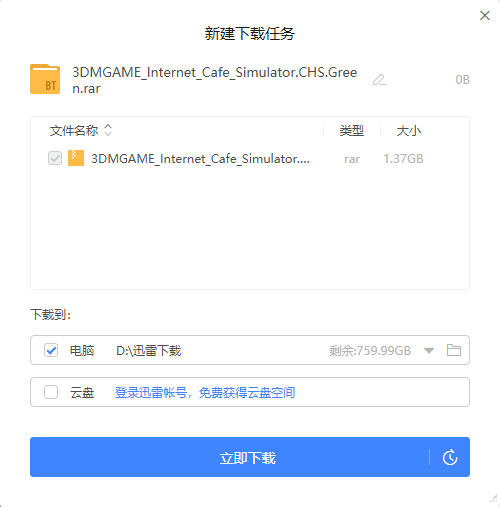
Task: Sort the file list by 类型 column
Action: [351, 131]
